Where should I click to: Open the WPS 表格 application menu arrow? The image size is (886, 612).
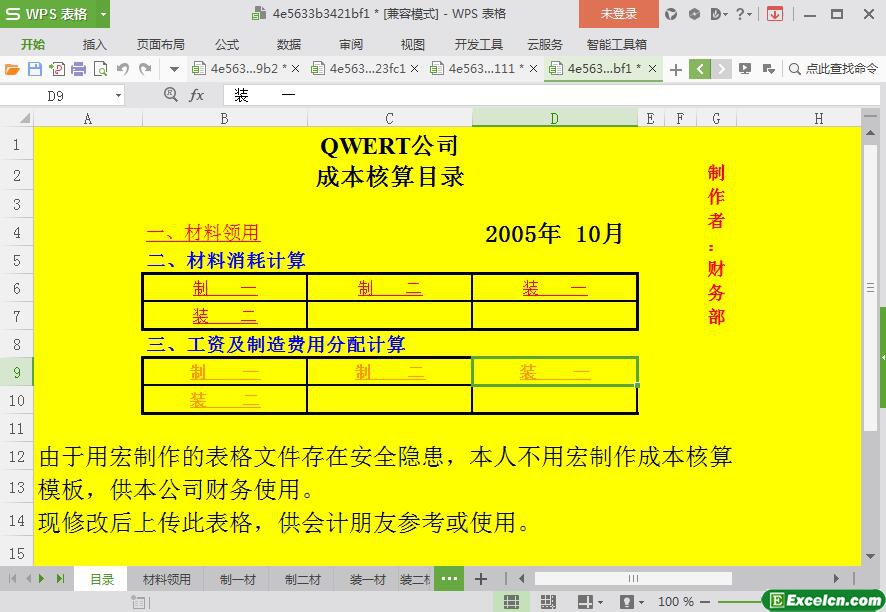103,14
